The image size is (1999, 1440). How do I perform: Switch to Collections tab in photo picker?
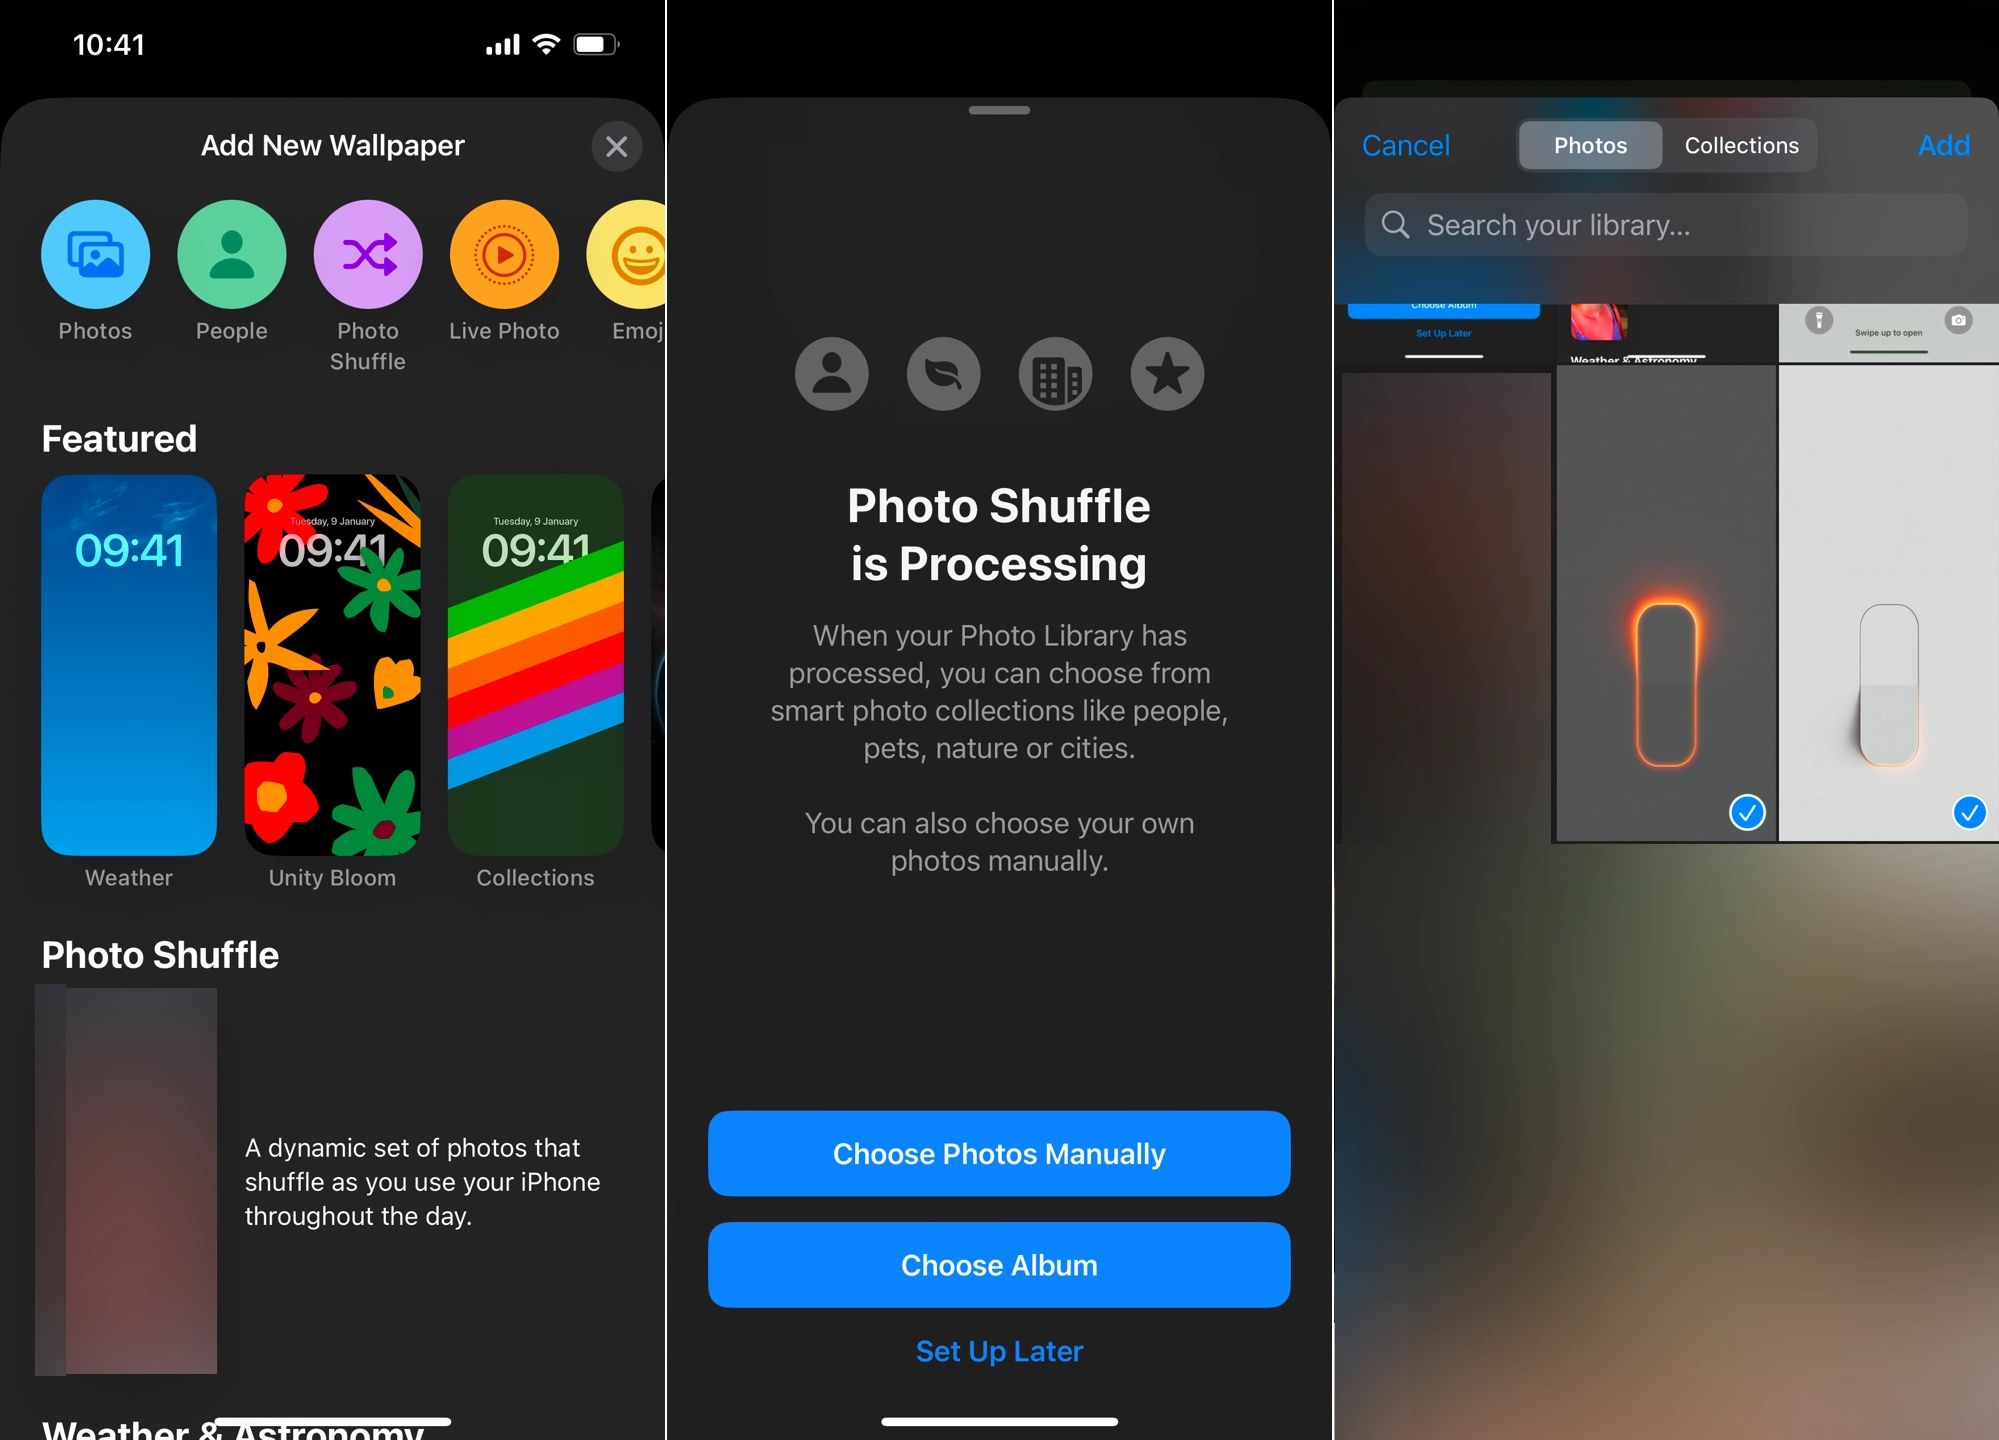1741,144
